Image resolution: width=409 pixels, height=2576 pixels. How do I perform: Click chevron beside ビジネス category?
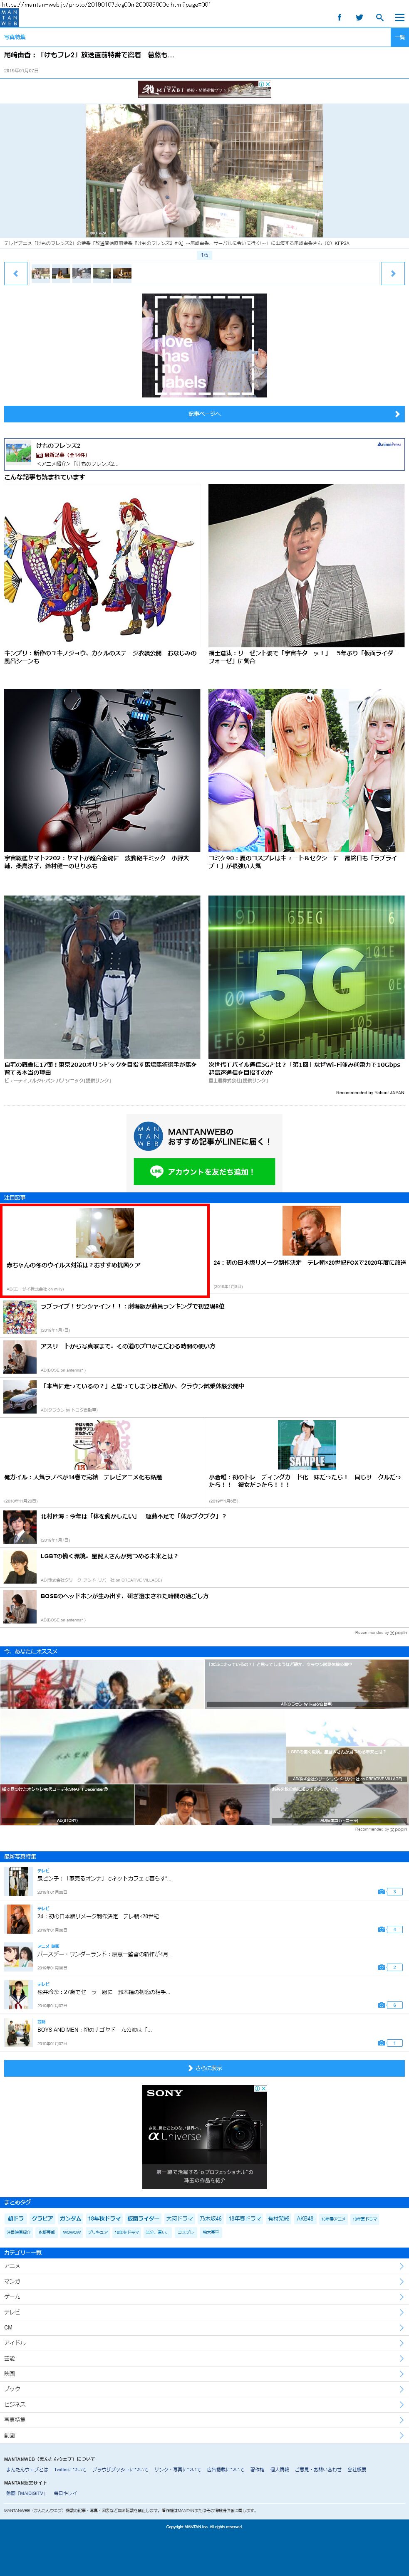401,2404
